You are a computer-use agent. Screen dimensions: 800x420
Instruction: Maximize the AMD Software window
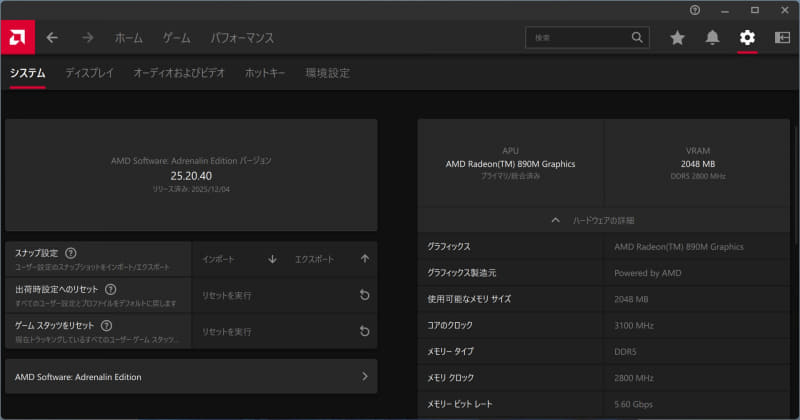tap(755, 10)
